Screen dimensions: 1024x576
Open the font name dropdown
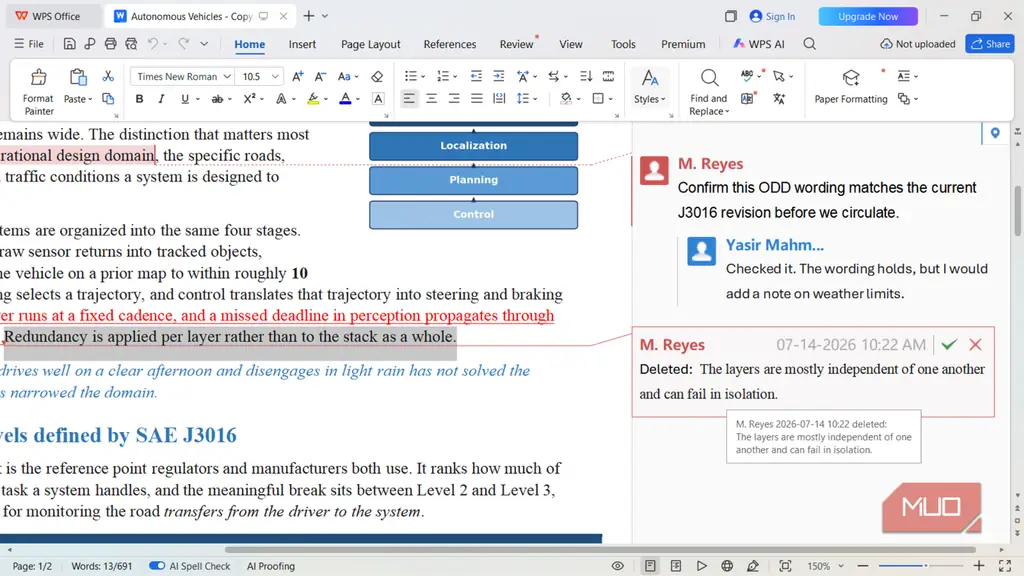(227, 76)
